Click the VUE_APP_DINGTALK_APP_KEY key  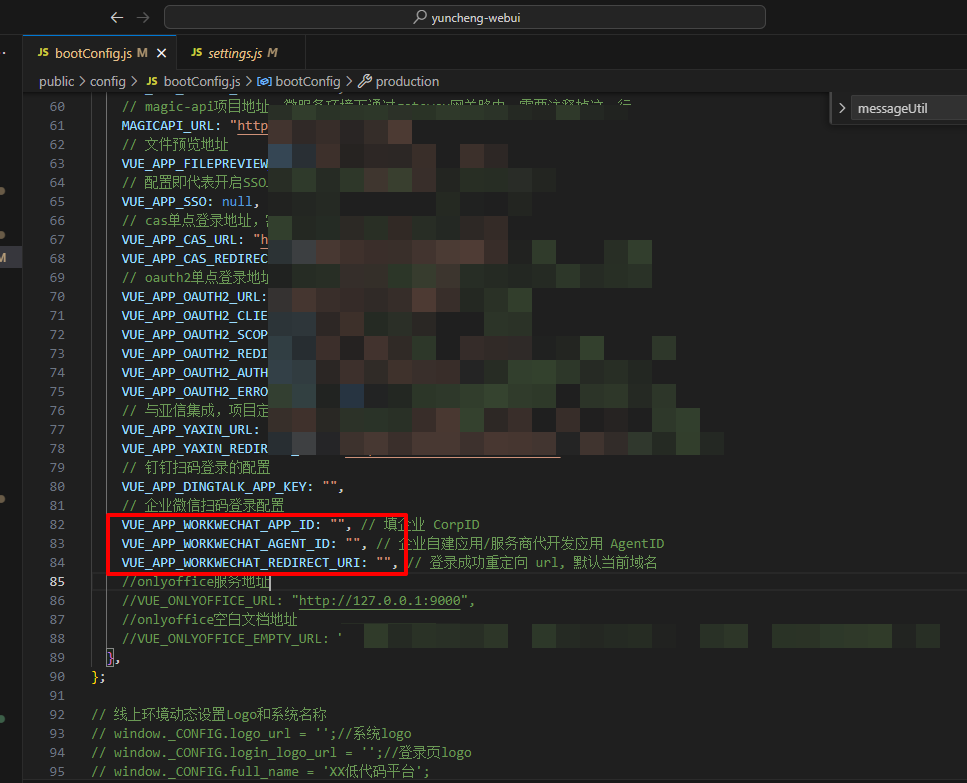point(214,486)
